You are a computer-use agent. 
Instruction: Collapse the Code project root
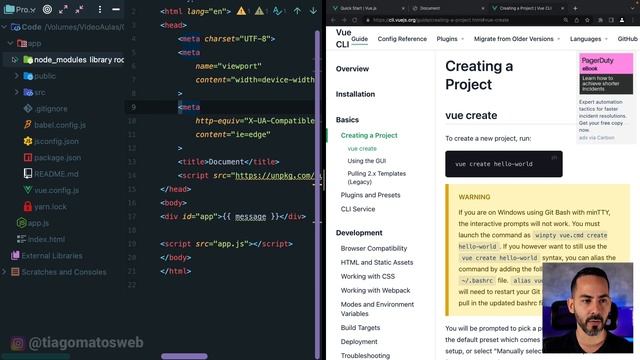pyautogui.click(x=4, y=27)
